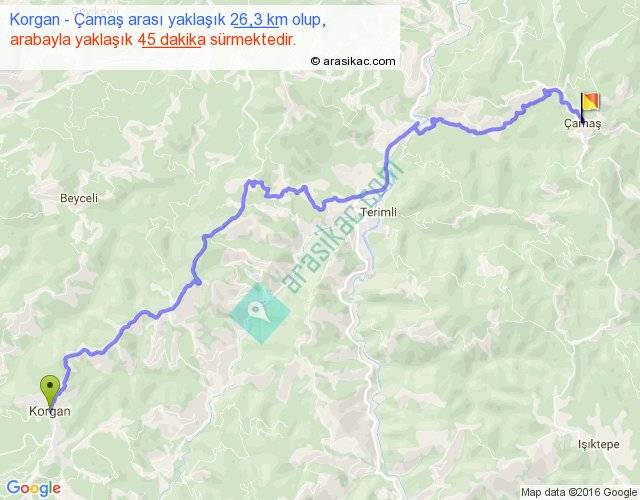Click the teal diamond location watermark icon
Image resolution: width=640 pixels, height=500 pixels.
coord(260,313)
